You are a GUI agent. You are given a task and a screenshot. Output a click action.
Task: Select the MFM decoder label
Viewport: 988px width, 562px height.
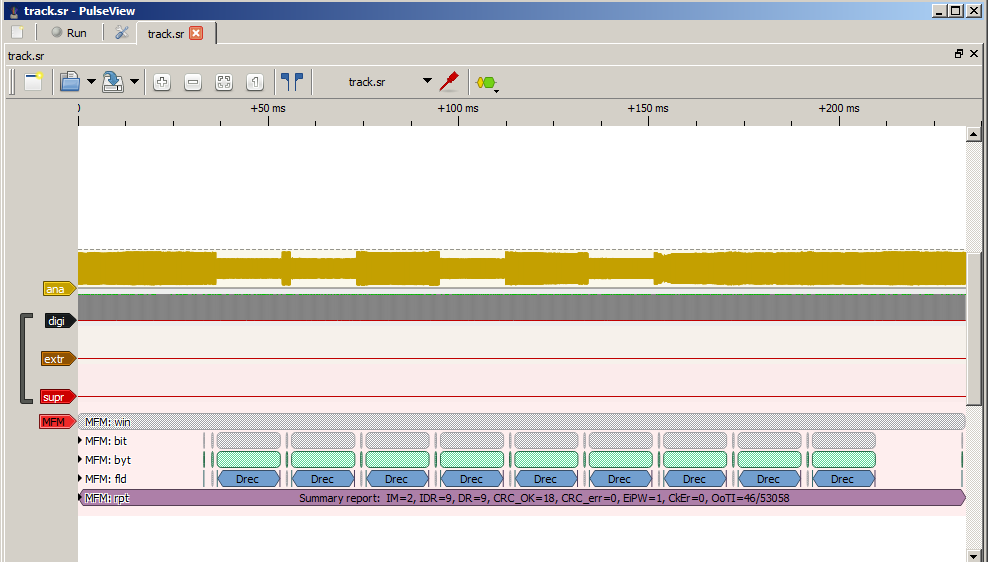(57, 422)
